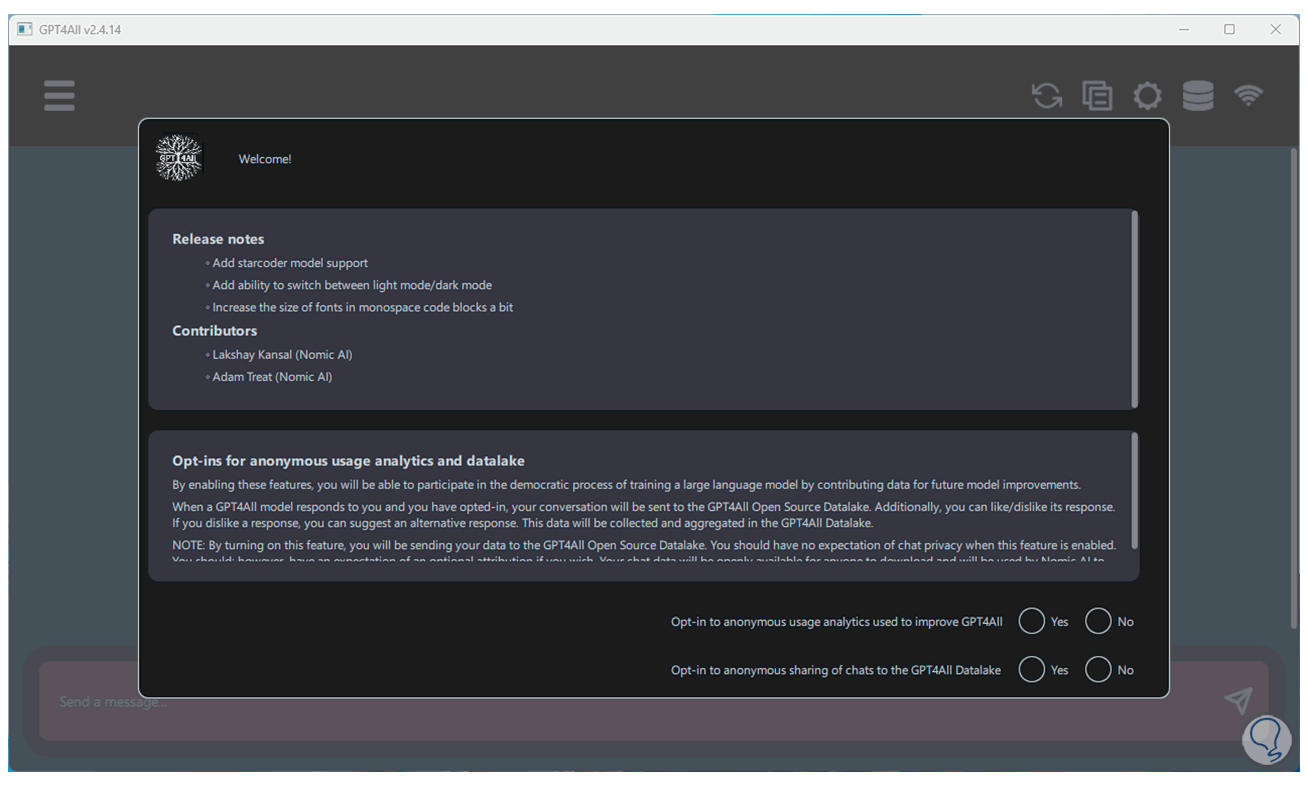1308x786 pixels.
Task: Click 'Add starcoder model support' note
Action: (290, 263)
